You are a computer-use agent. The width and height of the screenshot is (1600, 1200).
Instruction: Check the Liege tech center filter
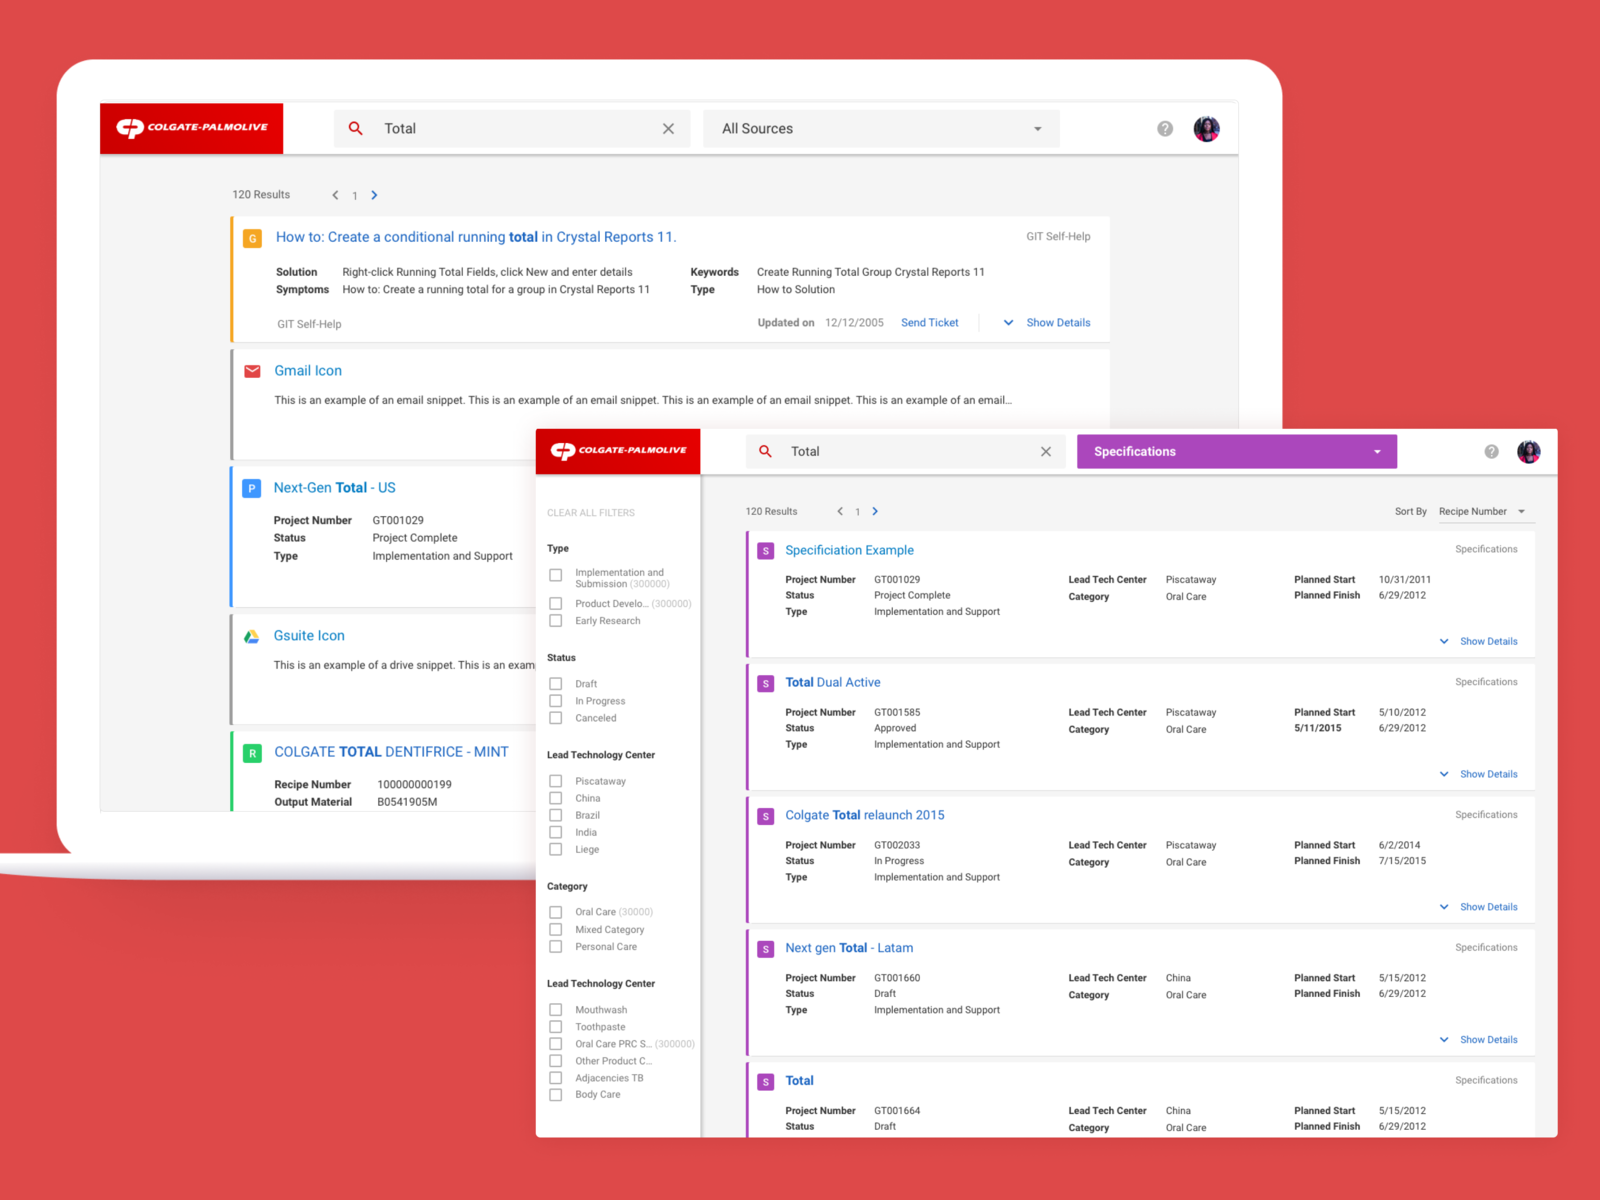pos(555,850)
